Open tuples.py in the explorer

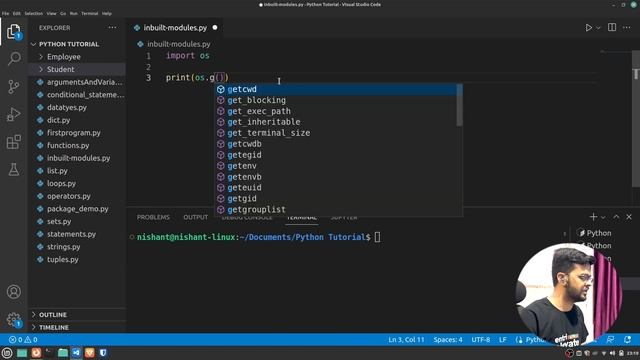coord(77,260)
